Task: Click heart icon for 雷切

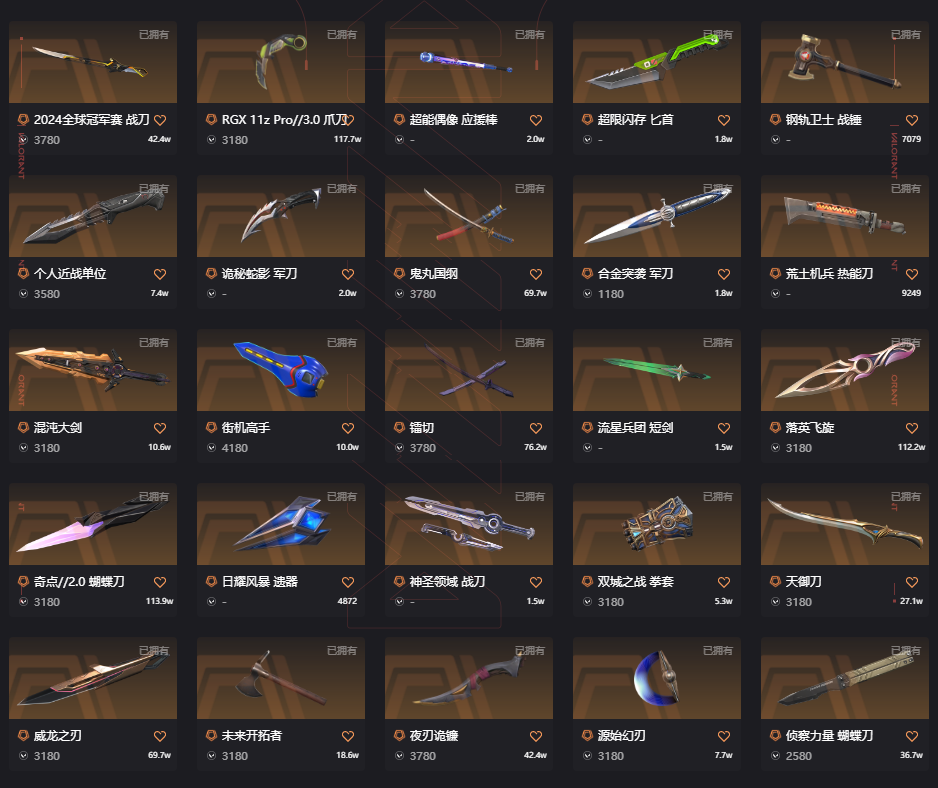Action: click(x=535, y=428)
